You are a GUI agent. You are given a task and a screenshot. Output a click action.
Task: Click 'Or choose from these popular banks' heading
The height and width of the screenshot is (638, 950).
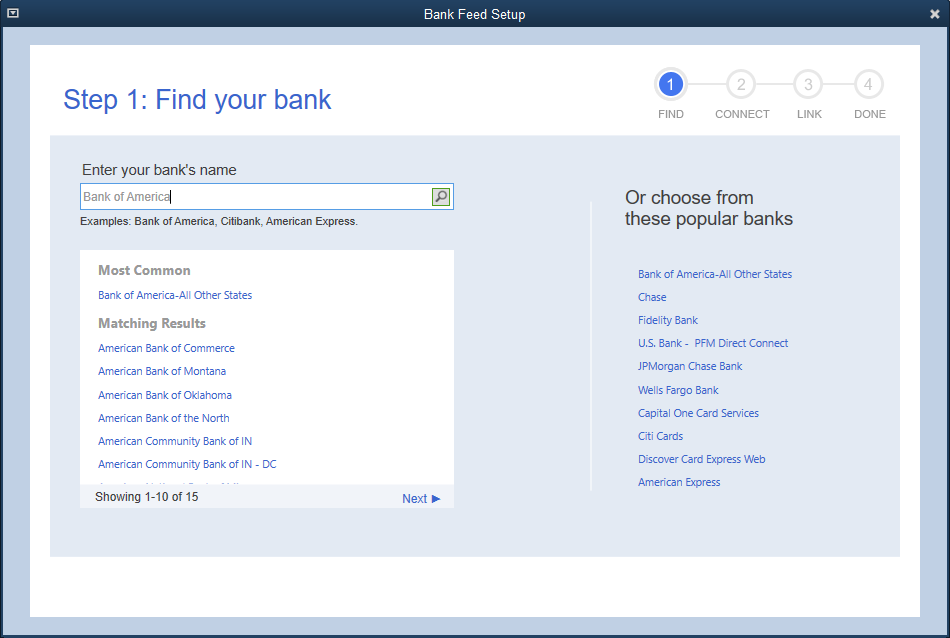[709, 208]
